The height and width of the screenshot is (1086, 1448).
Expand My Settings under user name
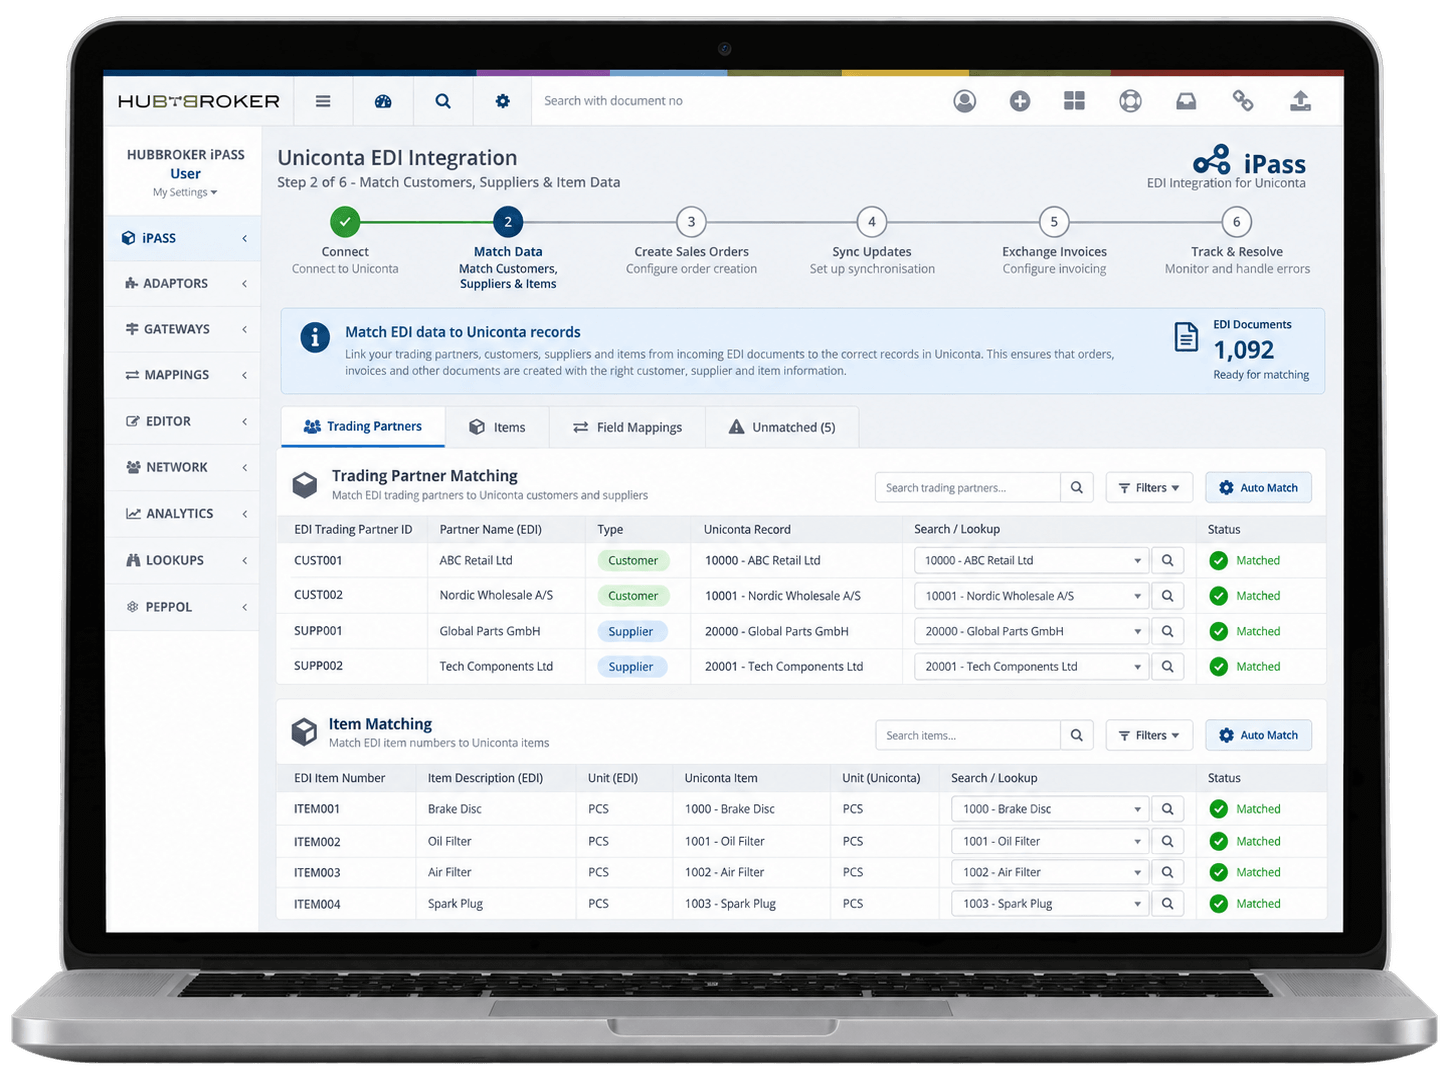pos(185,193)
